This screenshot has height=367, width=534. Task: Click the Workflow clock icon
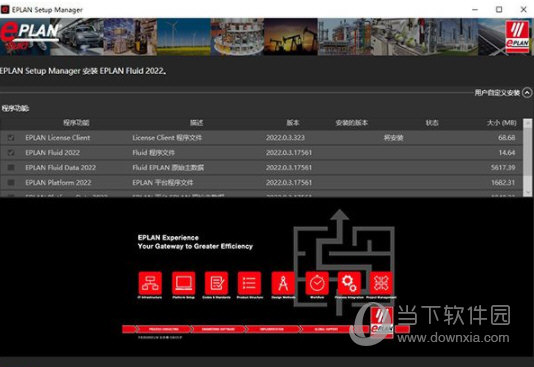point(317,283)
